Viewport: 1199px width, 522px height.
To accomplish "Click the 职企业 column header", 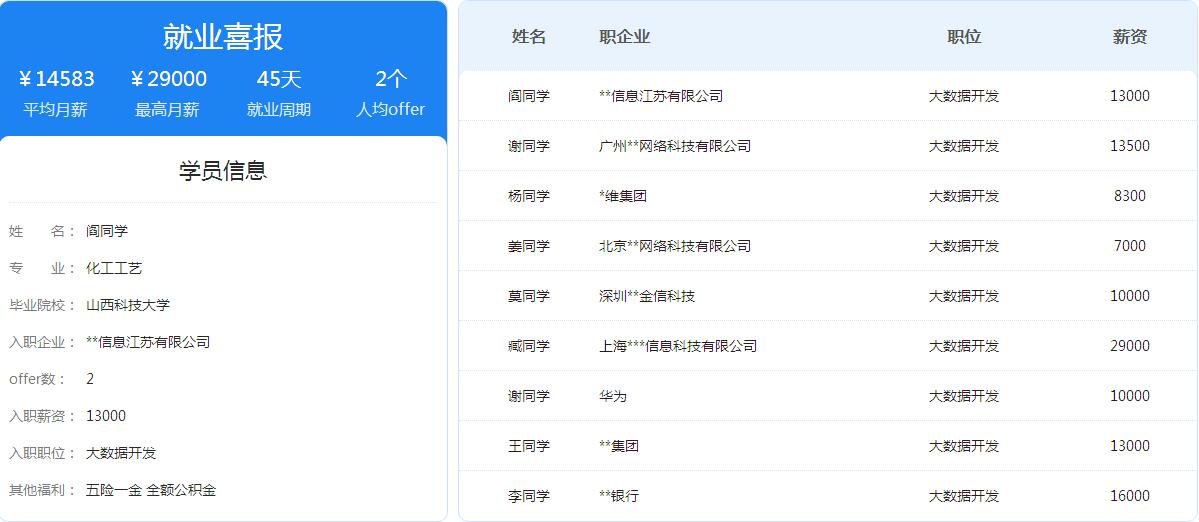I will [x=625, y=37].
